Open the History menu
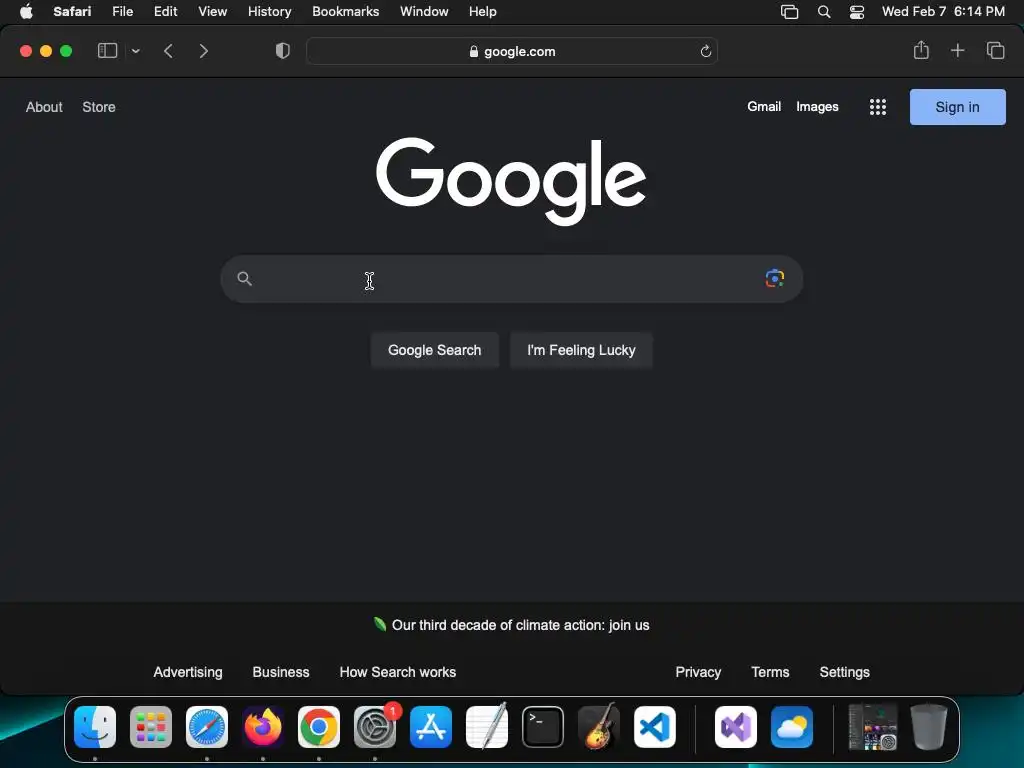Screen dimensions: 1024x768 (x=269, y=12)
